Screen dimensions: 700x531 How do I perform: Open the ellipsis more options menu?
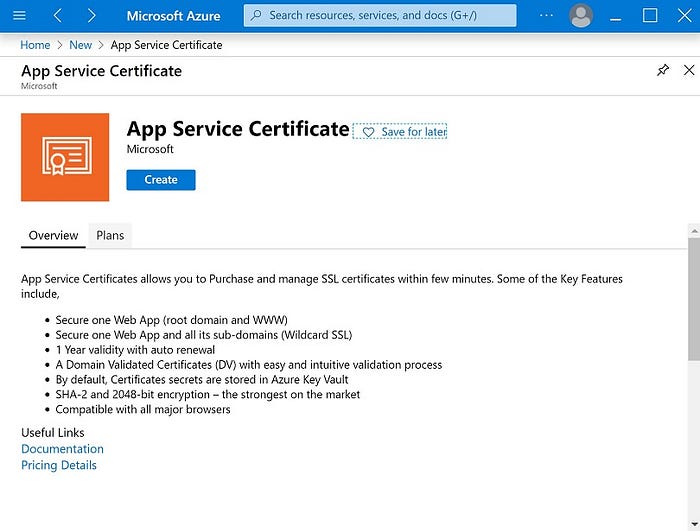(x=546, y=15)
